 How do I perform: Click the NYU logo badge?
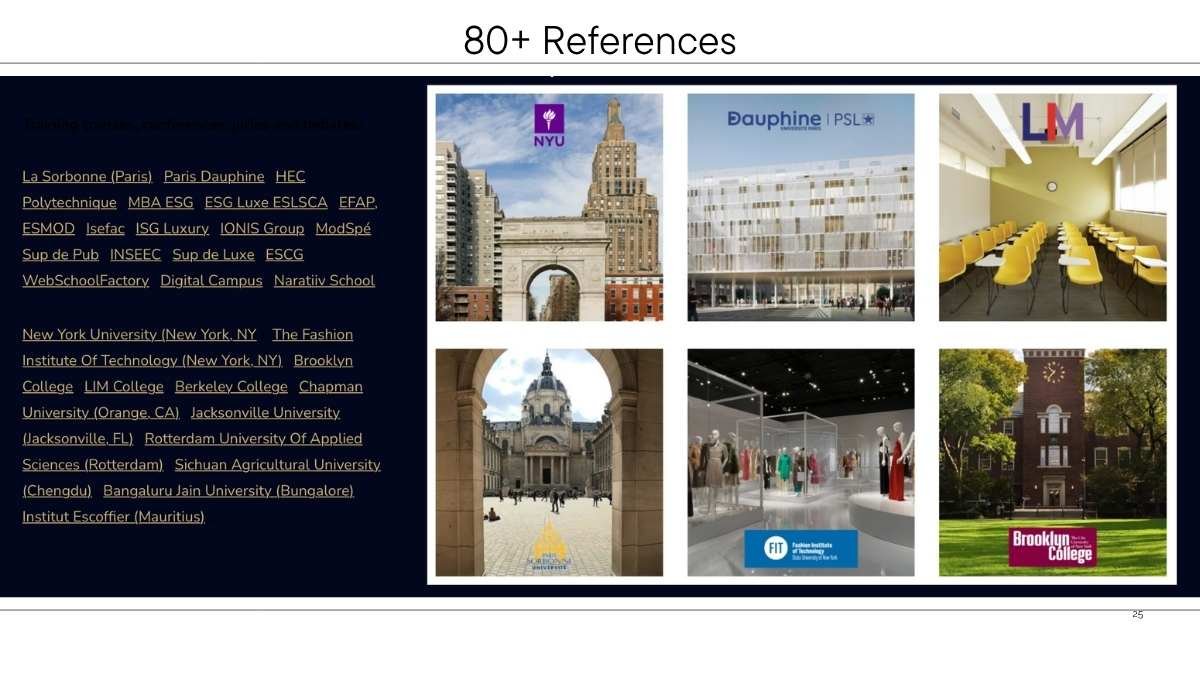pos(549,126)
